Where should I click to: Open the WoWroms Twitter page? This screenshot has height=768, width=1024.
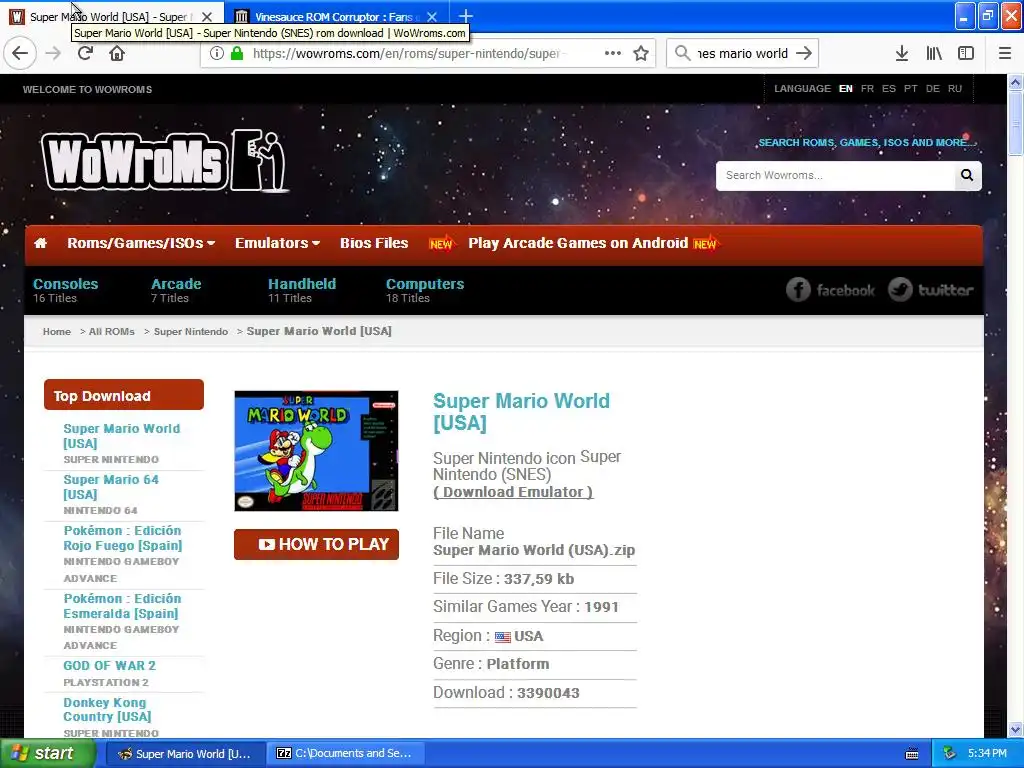(x=931, y=289)
